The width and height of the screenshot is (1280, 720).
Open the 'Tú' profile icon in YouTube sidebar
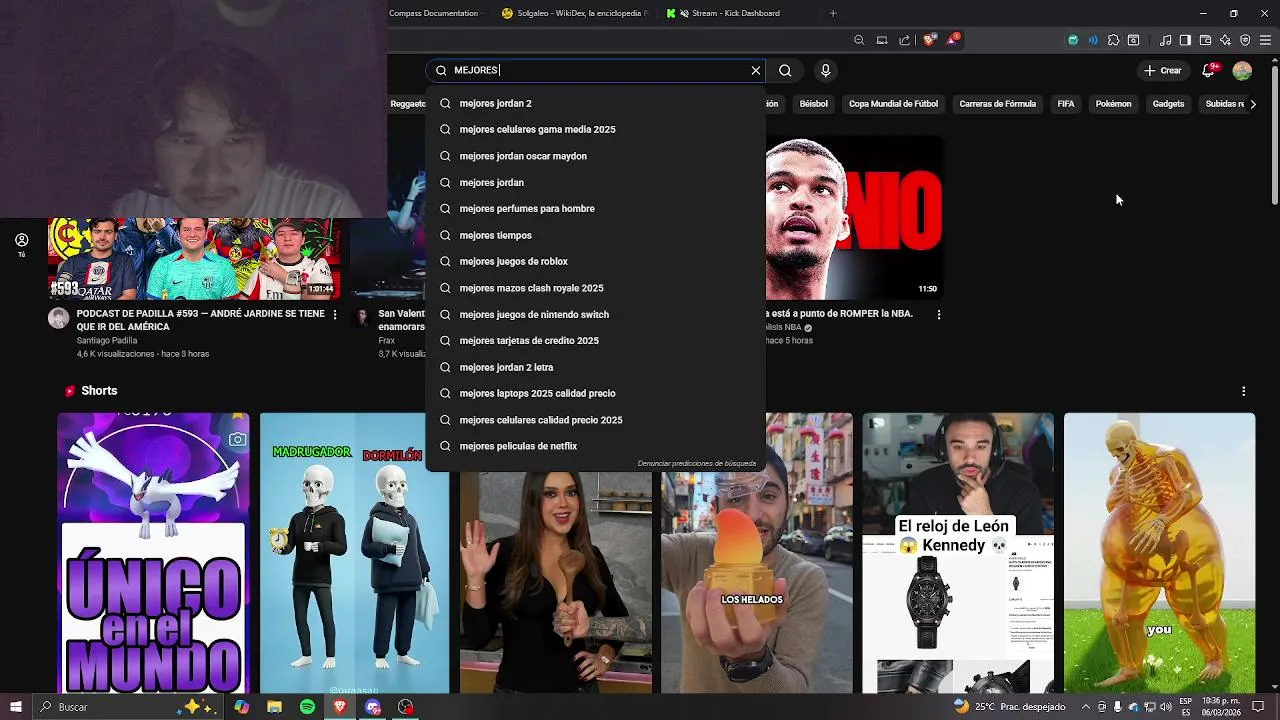[21, 245]
